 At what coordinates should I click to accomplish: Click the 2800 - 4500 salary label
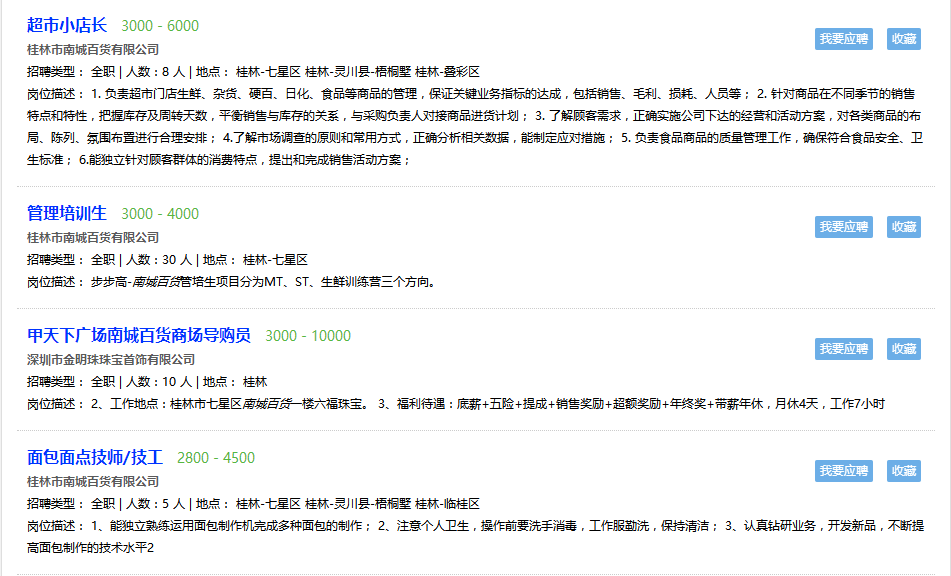(x=216, y=459)
